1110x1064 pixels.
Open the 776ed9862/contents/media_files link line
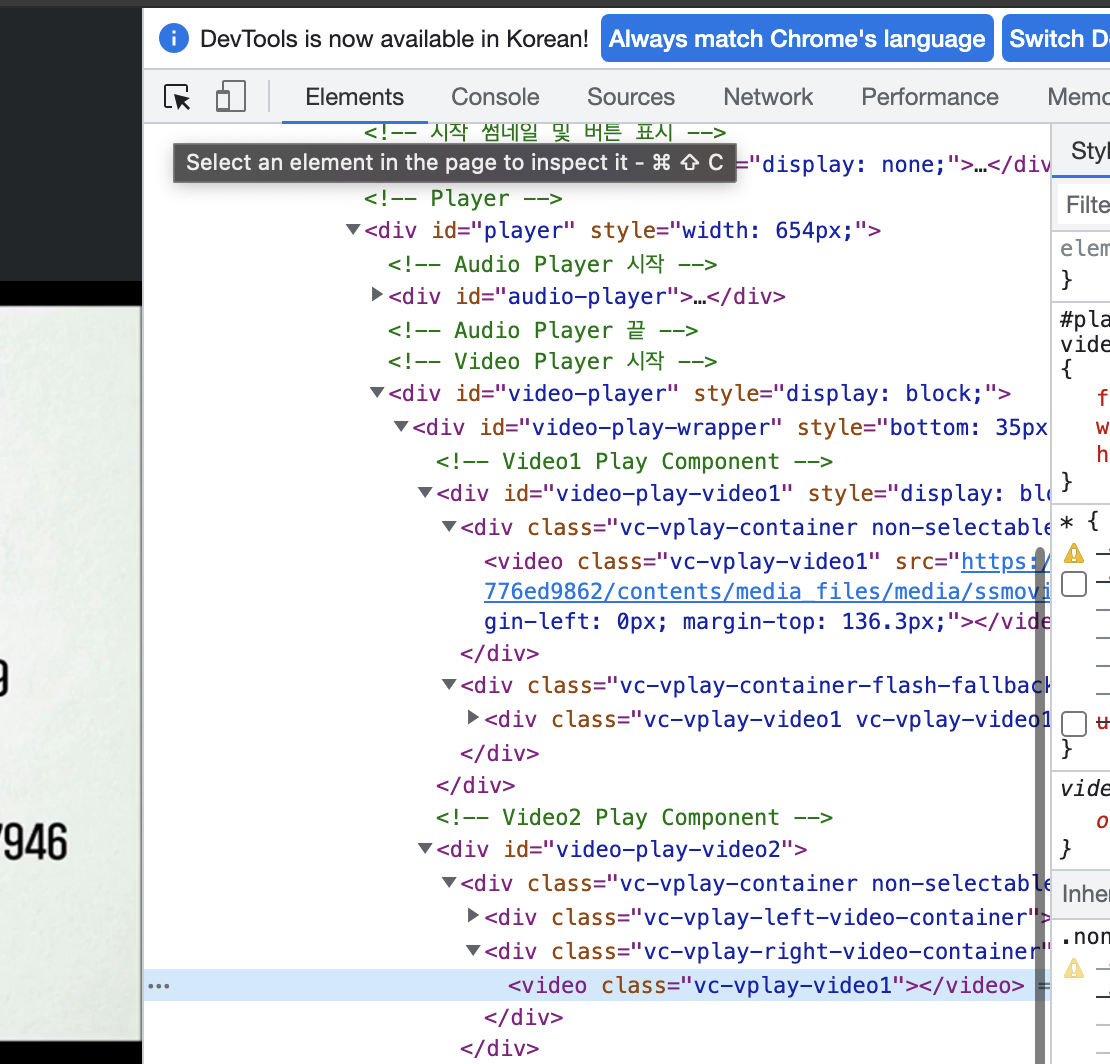[767, 591]
